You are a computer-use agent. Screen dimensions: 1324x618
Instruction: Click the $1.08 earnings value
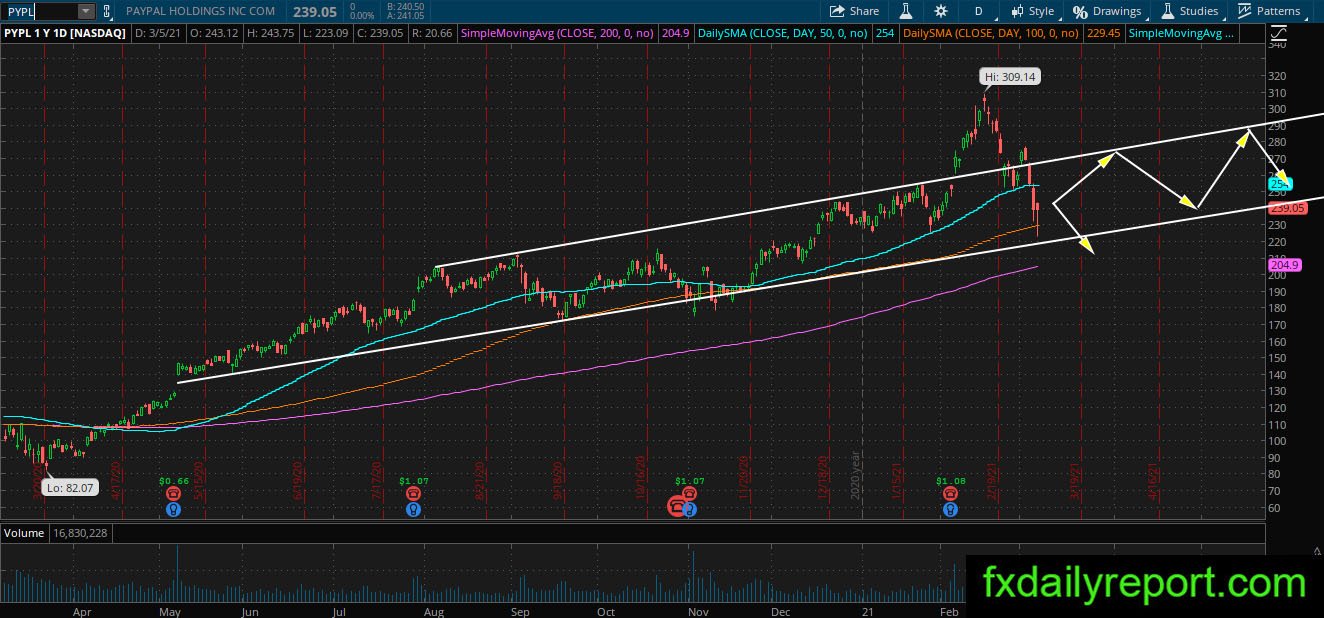tap(950, 481)
